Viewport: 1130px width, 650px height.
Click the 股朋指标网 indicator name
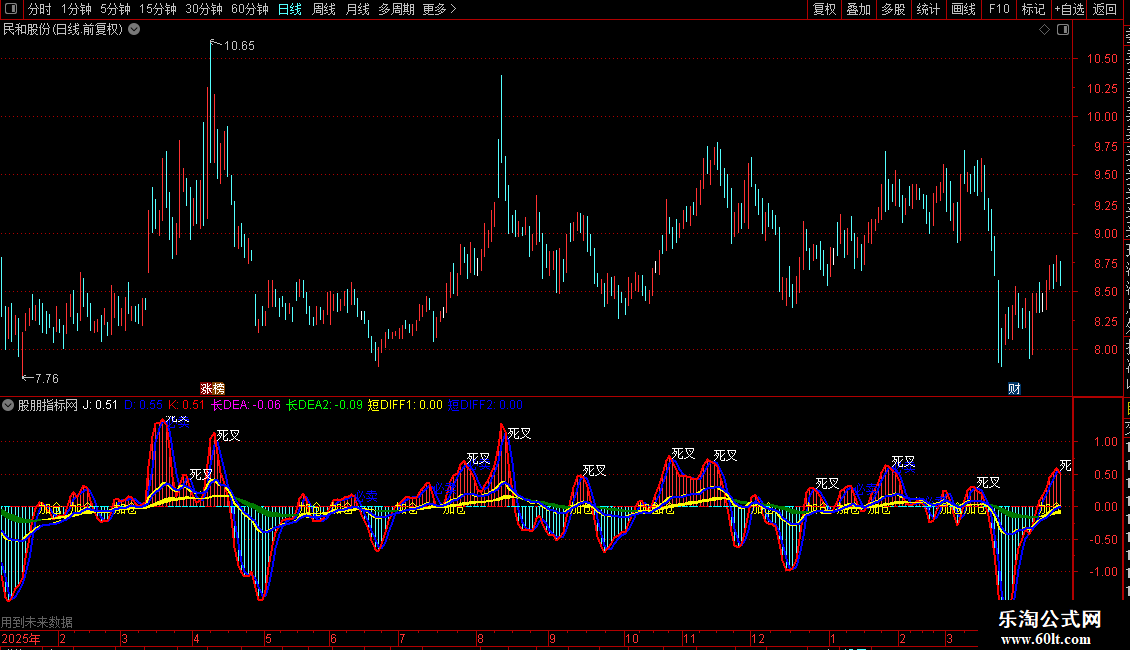[x=48, y=405]
